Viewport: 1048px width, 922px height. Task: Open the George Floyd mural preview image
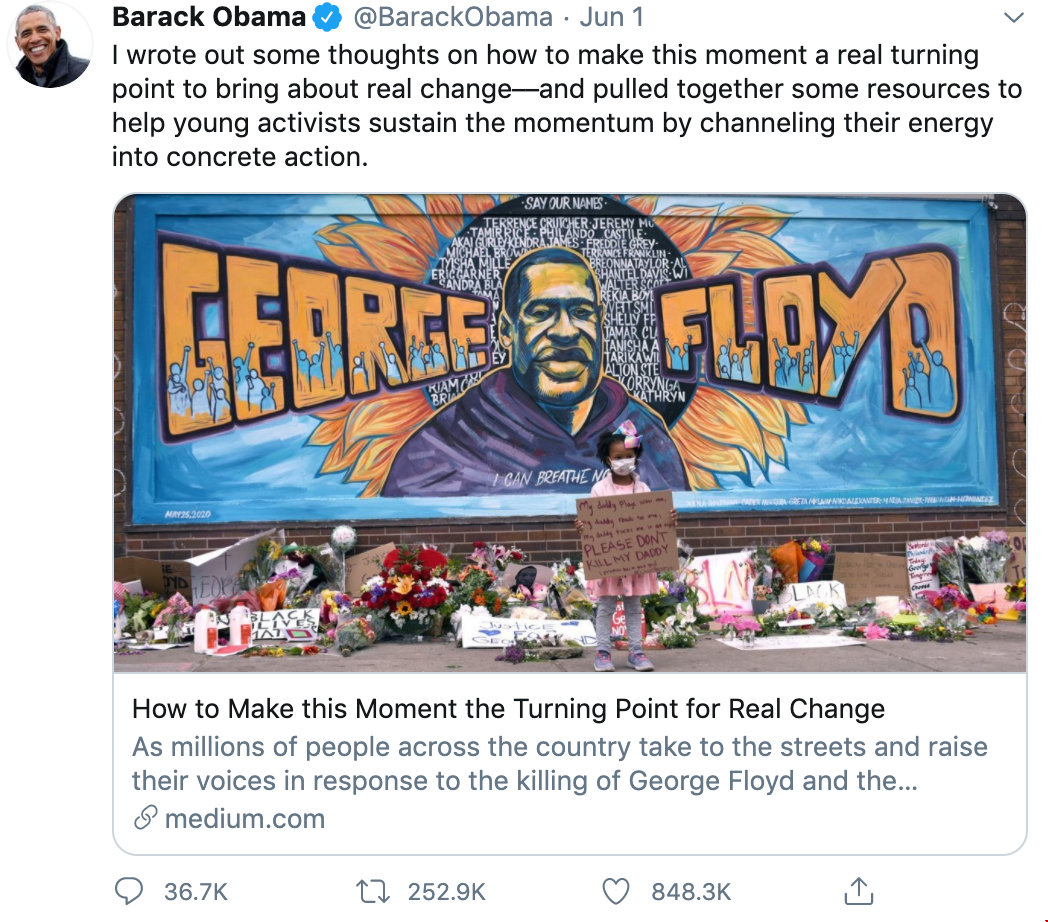click(569, 433)
